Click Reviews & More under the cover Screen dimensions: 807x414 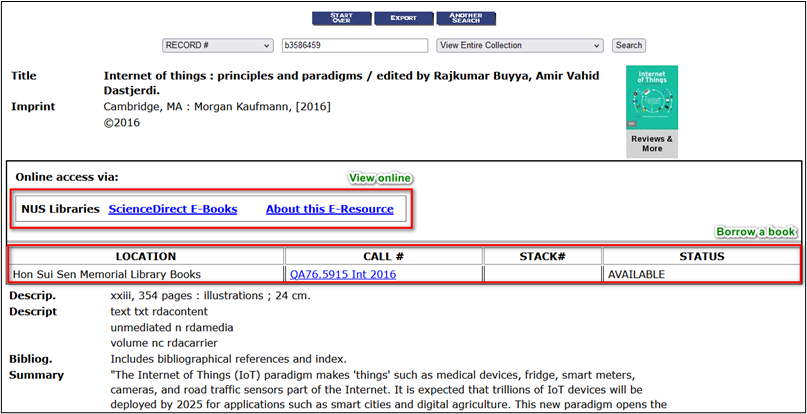pos(651,143)
